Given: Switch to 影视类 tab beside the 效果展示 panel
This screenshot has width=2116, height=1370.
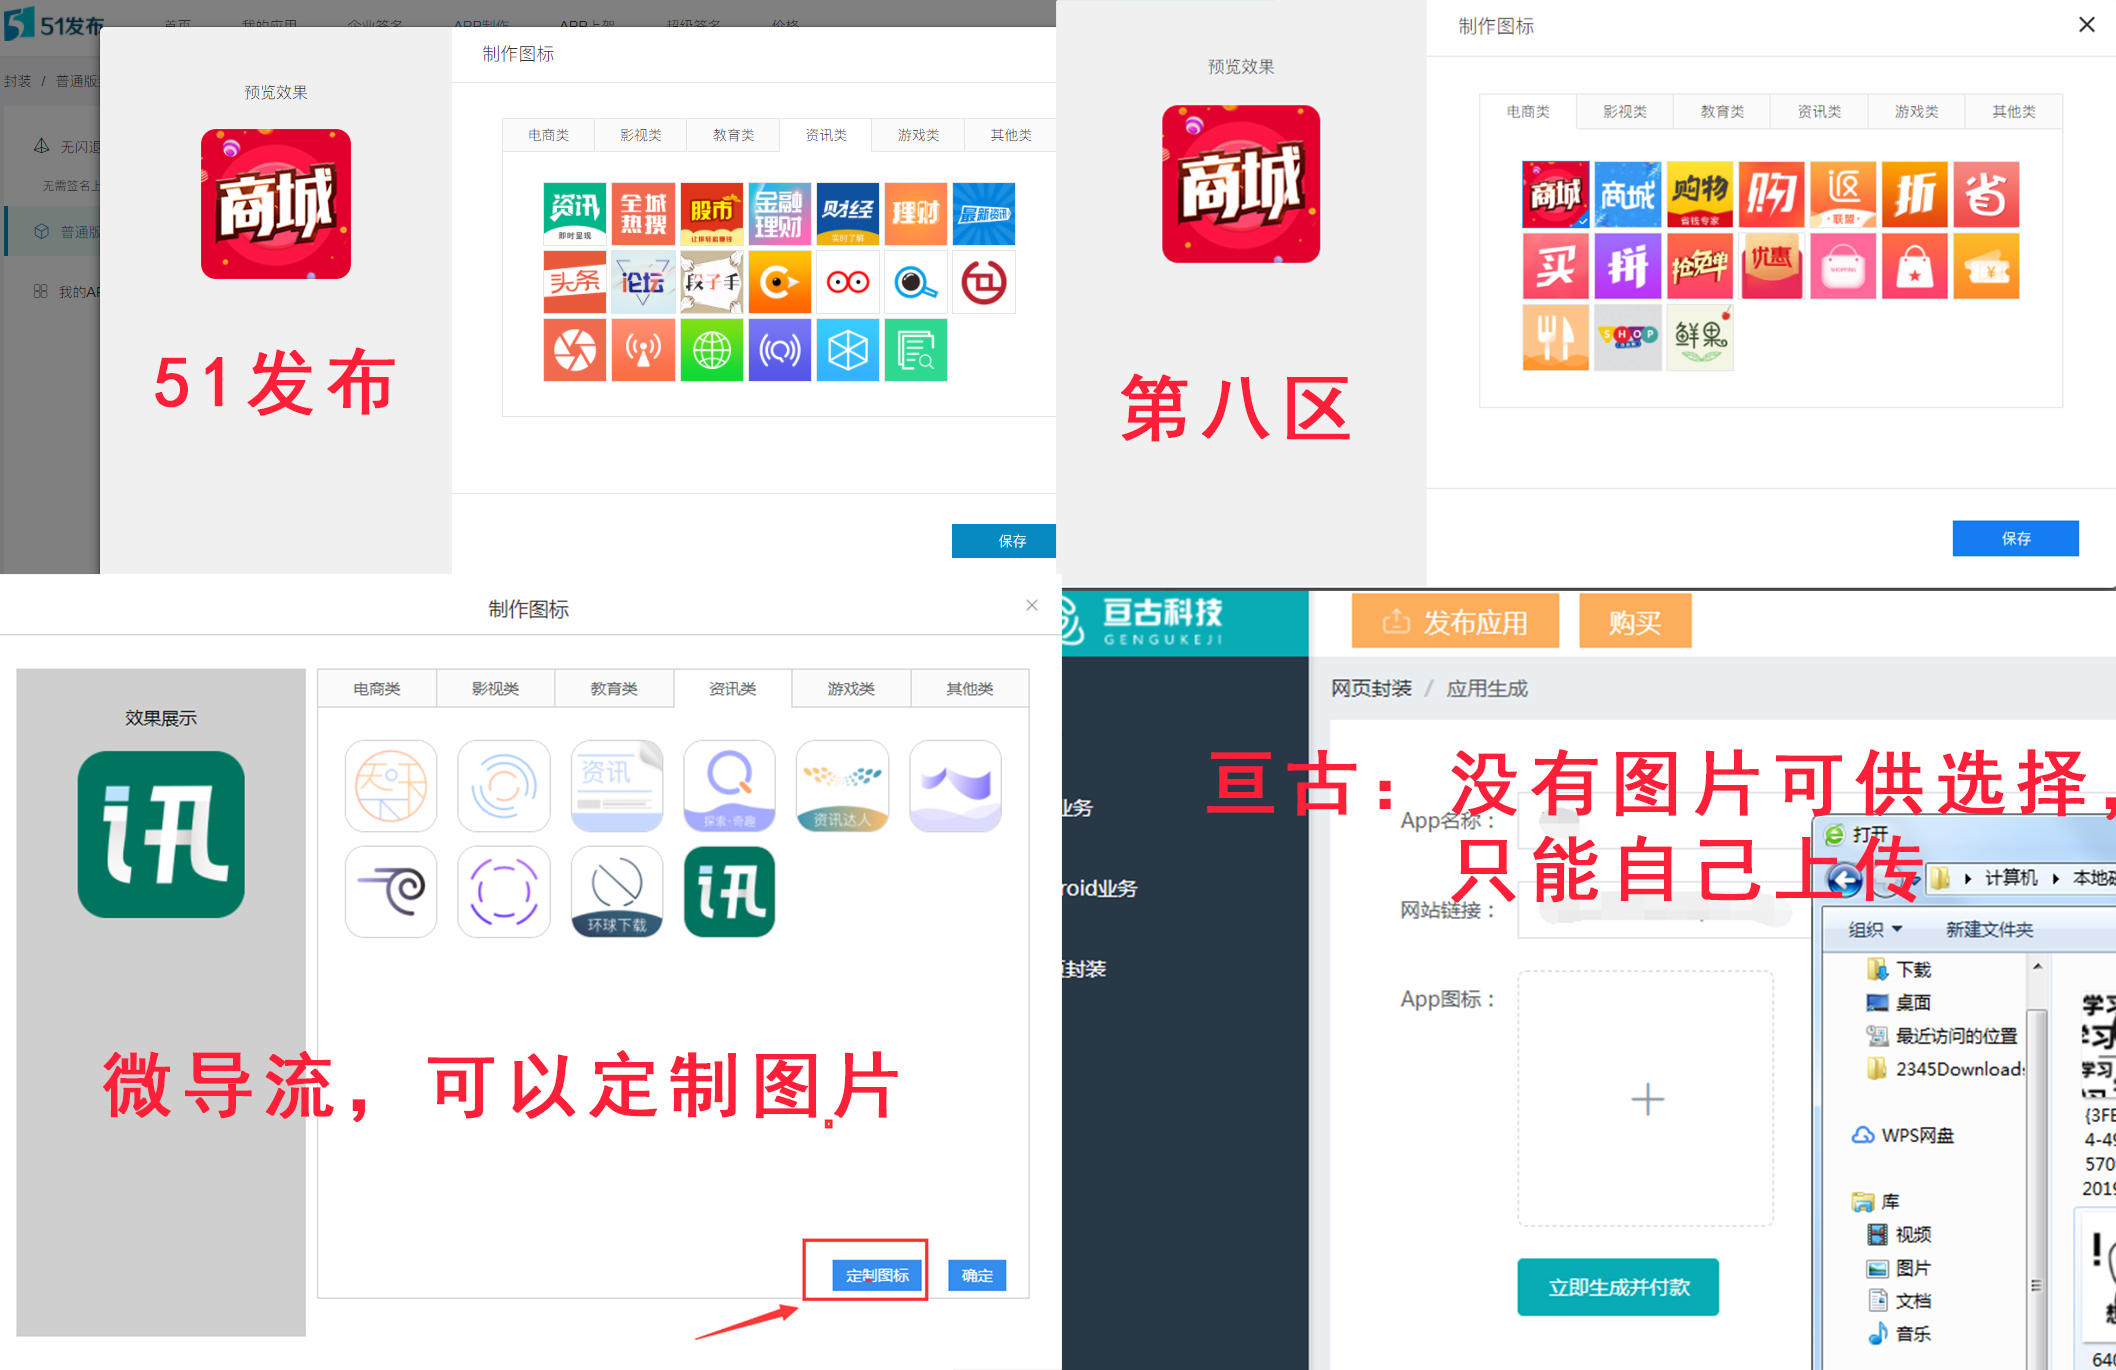Looking at the screenshot, I should point(495,689).
